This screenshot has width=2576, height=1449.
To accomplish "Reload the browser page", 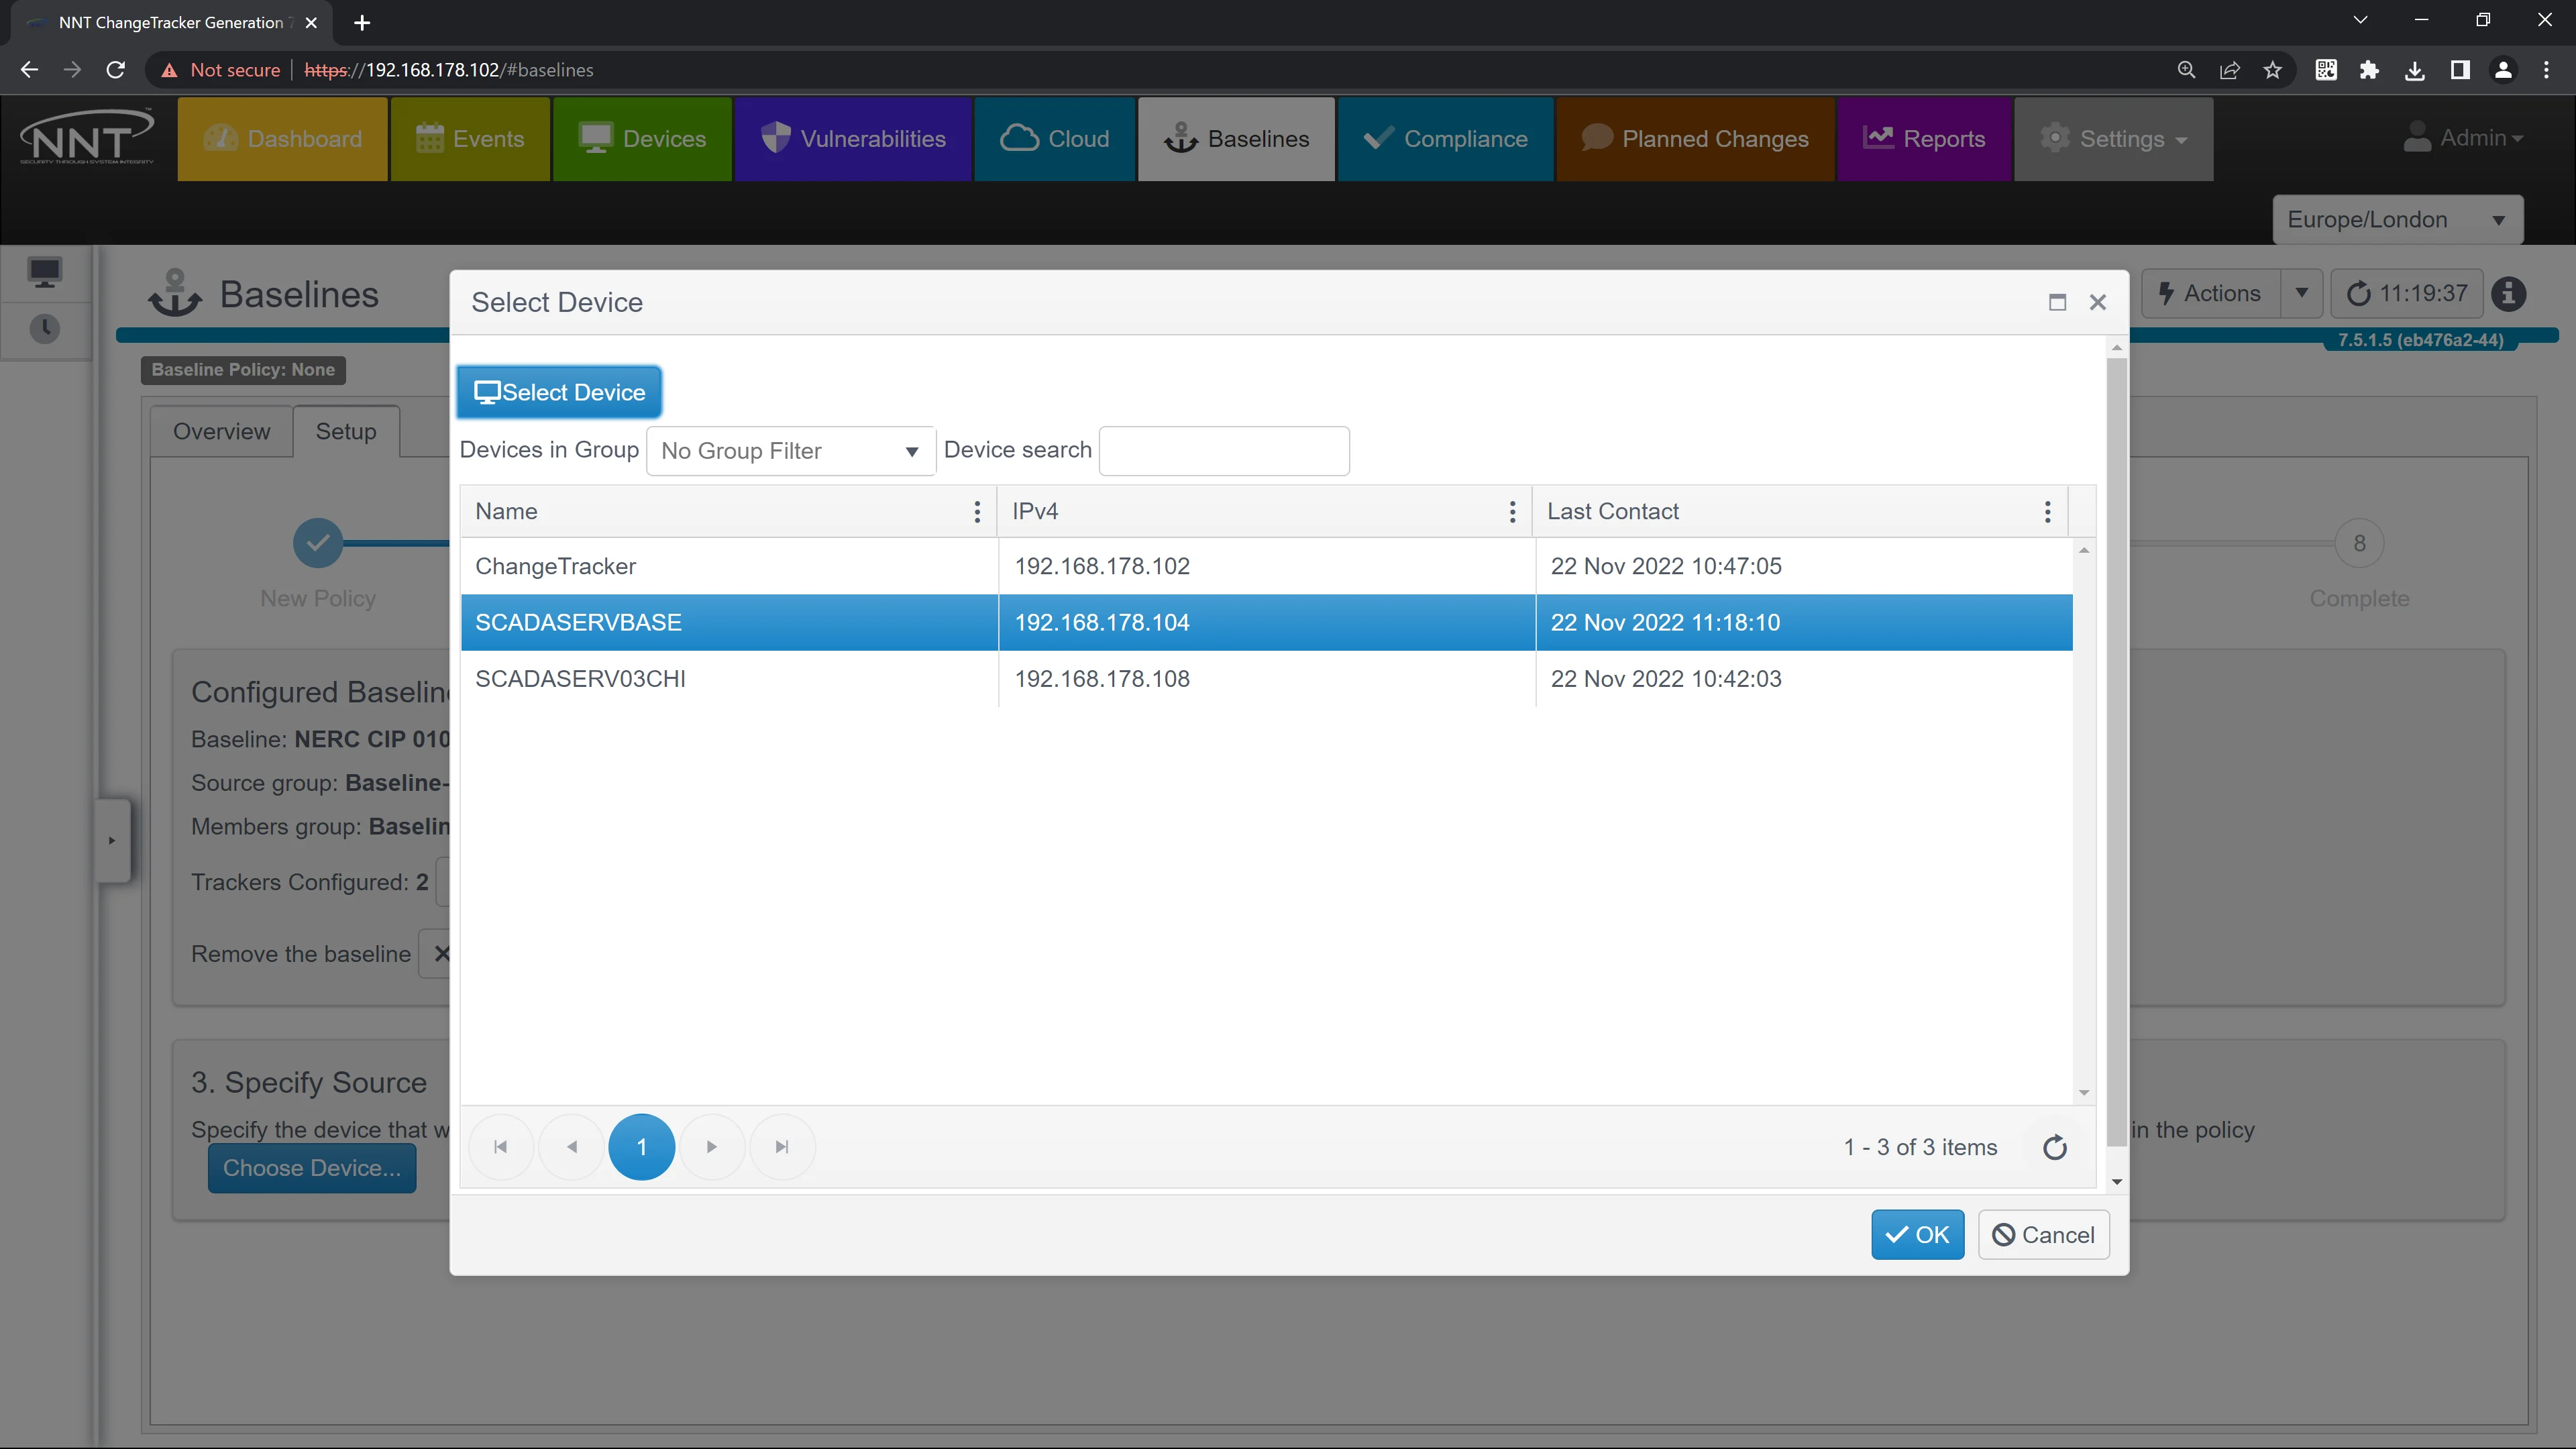I will (x=116, y=70).
